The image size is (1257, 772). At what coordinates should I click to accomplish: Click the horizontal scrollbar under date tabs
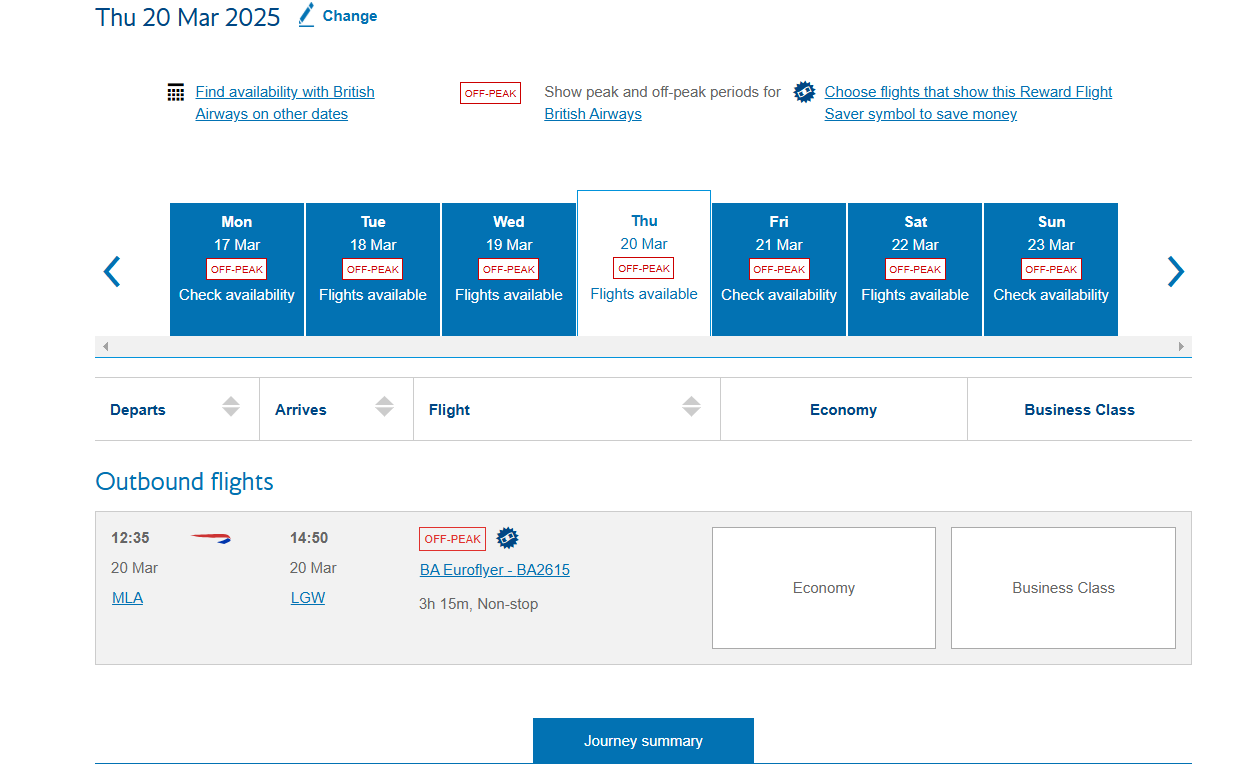click(643, 346)
